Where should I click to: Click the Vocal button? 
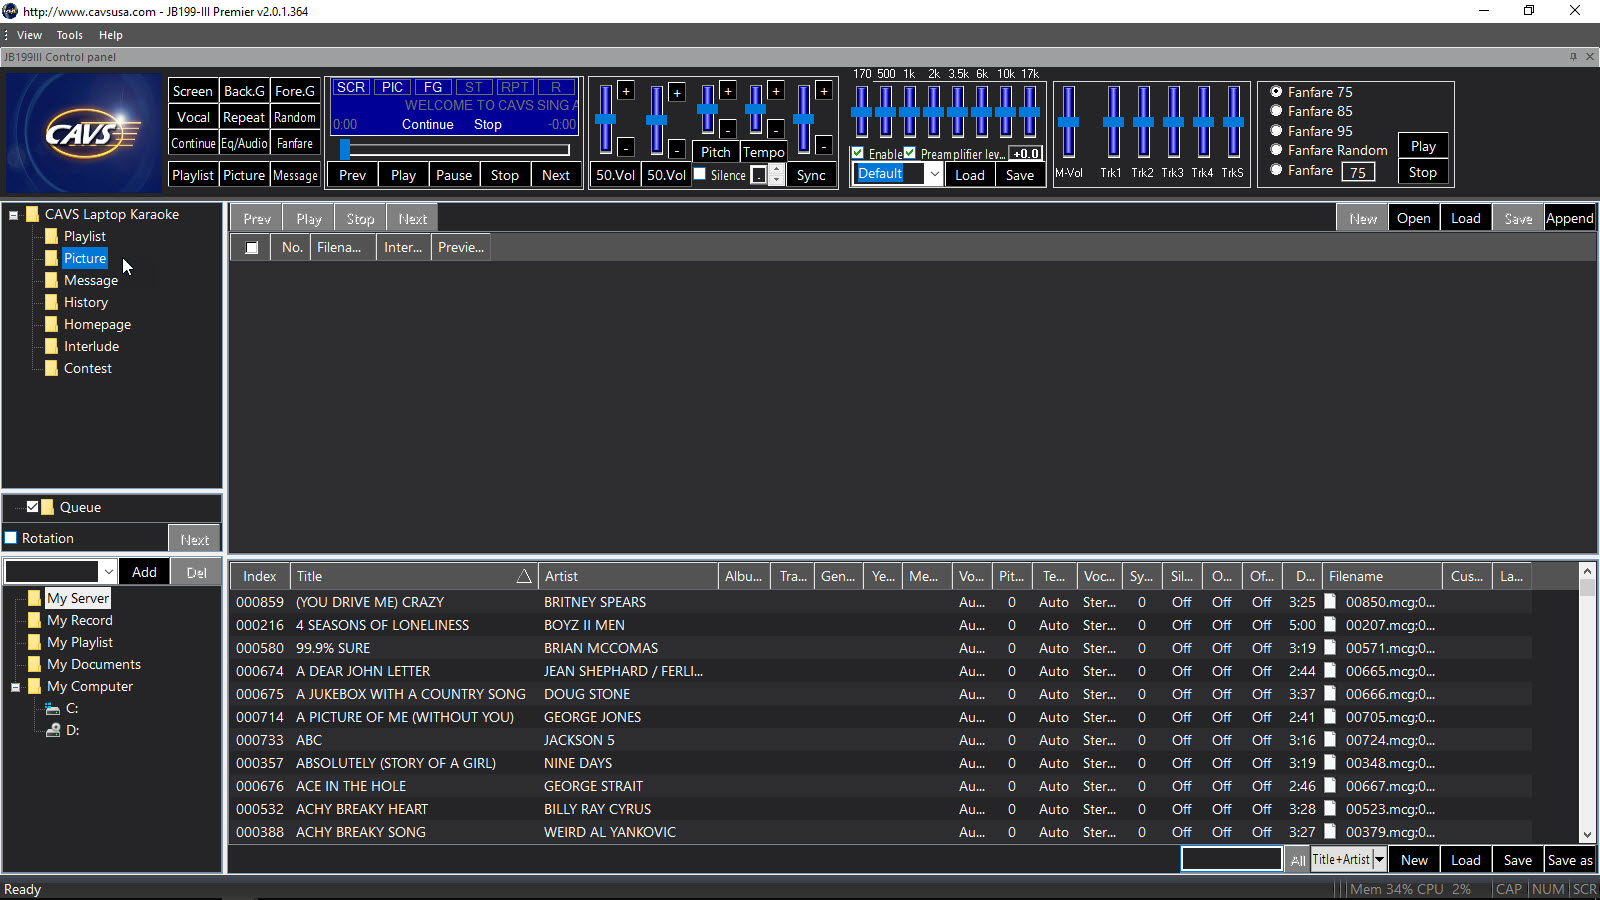click(x=193, y=117)
